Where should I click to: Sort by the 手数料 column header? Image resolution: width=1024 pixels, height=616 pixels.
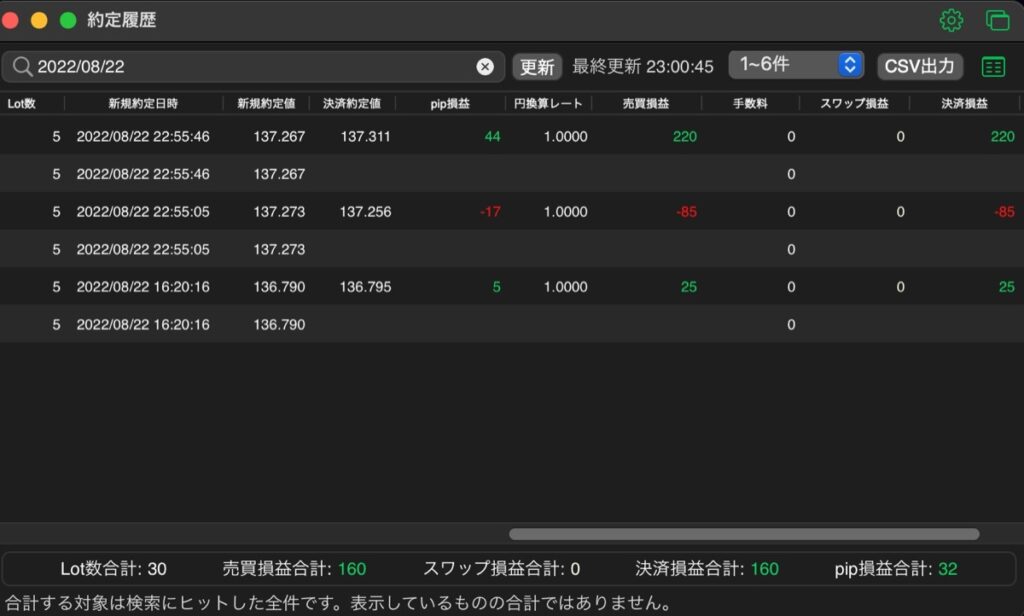pyautogui.click(x=750, y=103)
